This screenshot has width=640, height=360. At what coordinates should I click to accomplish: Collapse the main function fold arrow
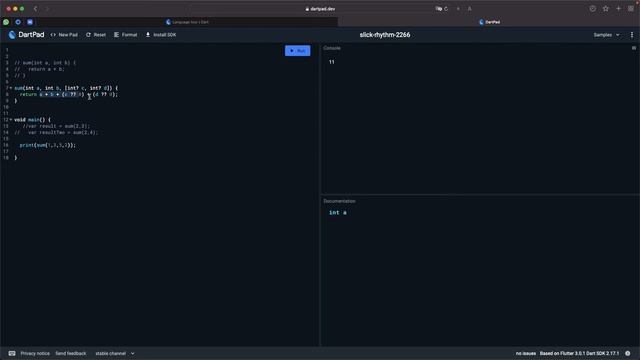pyautogui.click(x=11, y=120)
